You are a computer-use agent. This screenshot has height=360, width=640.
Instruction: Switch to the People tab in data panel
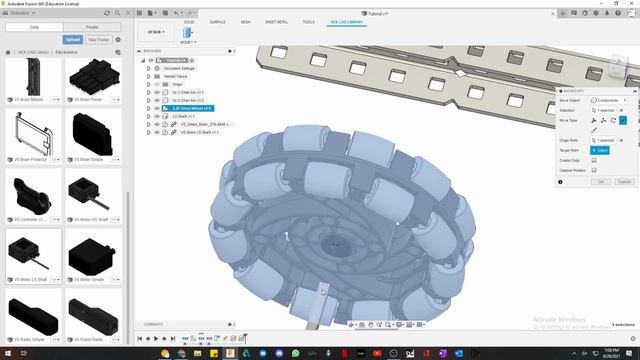pyautogui.click(x=92, y=27)
